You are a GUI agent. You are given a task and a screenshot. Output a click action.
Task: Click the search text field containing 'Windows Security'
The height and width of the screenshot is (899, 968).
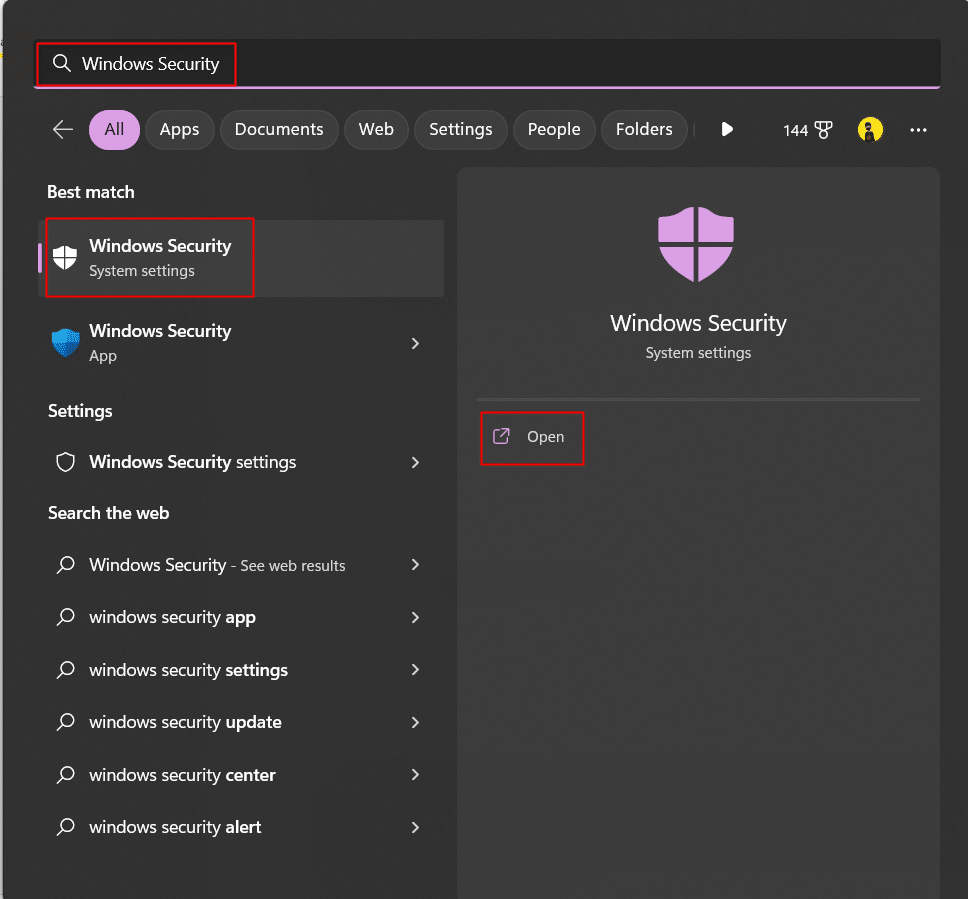(x=487, y=64)
